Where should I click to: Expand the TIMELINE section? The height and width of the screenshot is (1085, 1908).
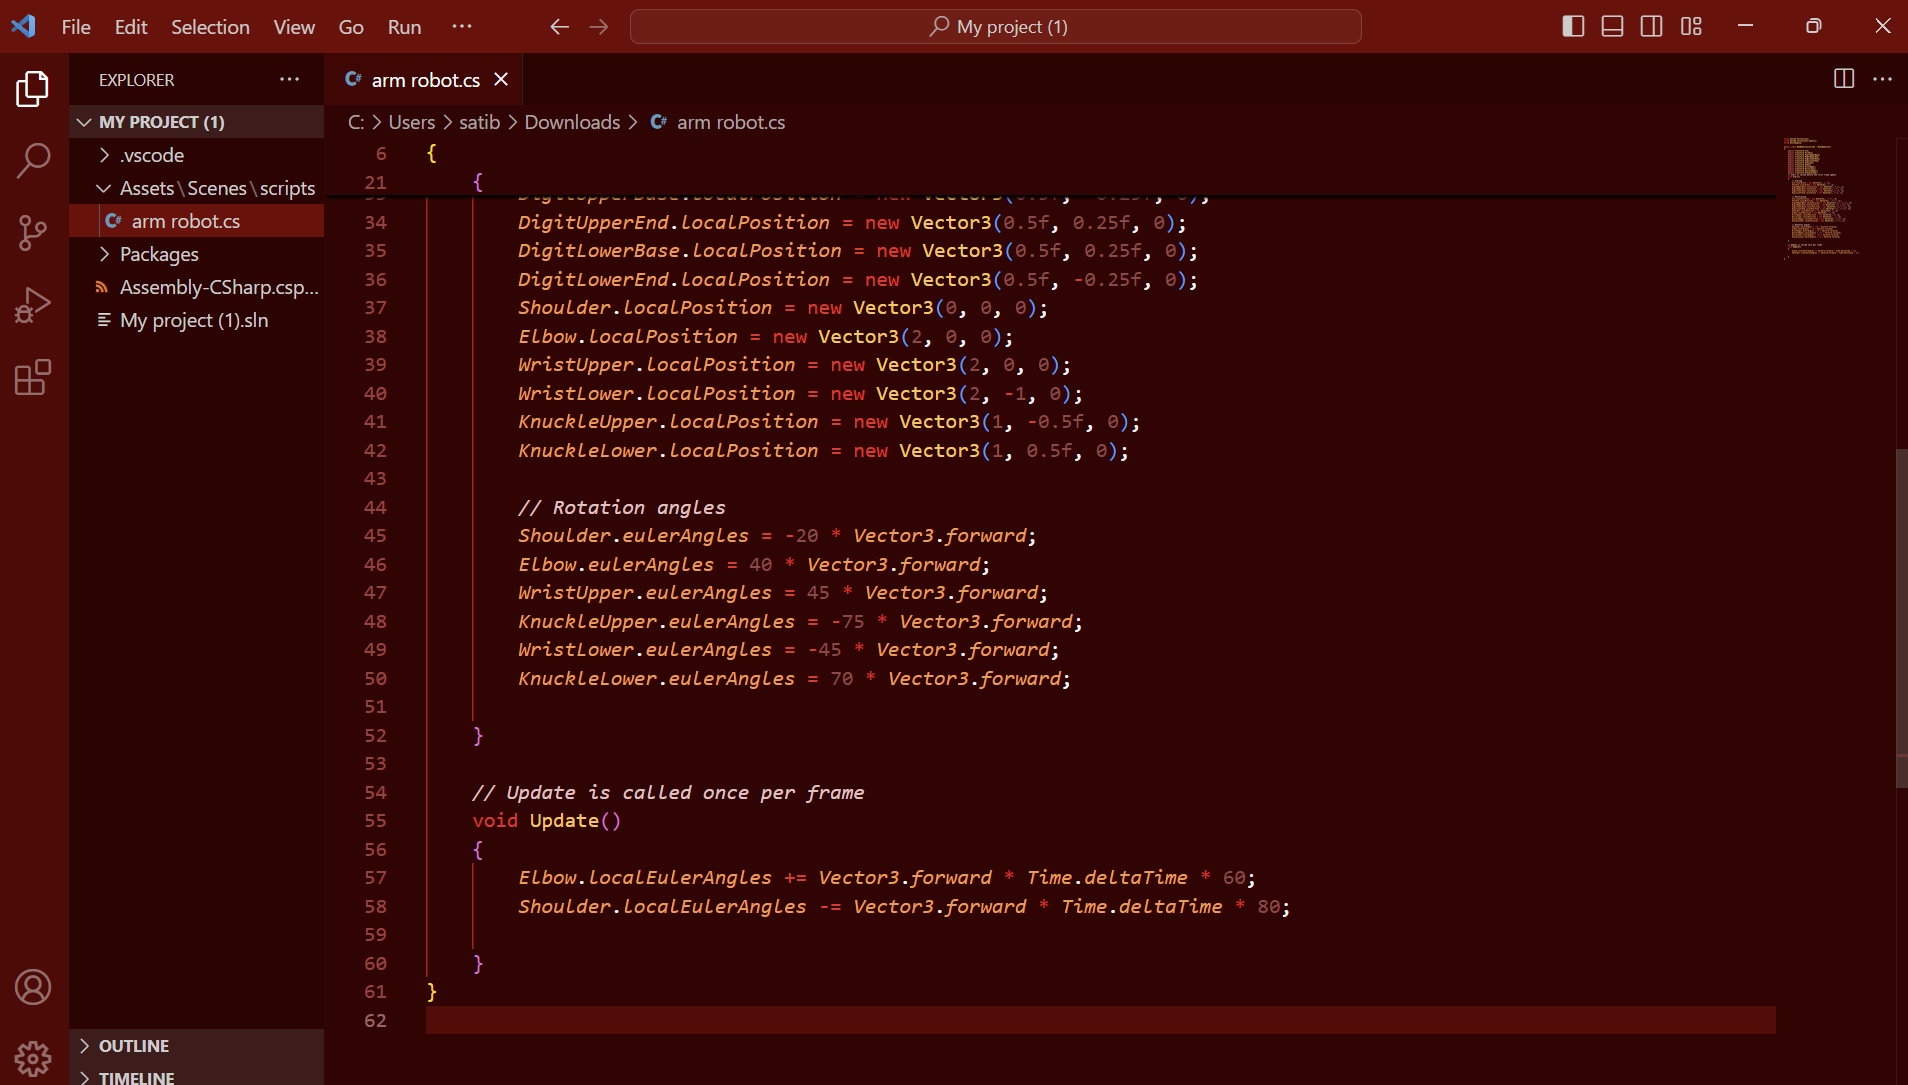pyautogui.click(x=196, y=1077)
